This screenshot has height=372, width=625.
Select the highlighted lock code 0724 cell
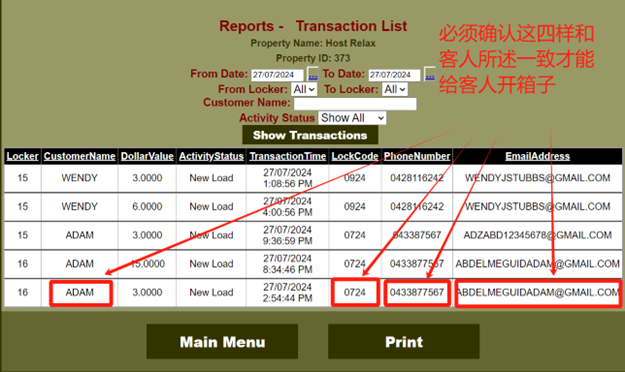pos(355,293)
